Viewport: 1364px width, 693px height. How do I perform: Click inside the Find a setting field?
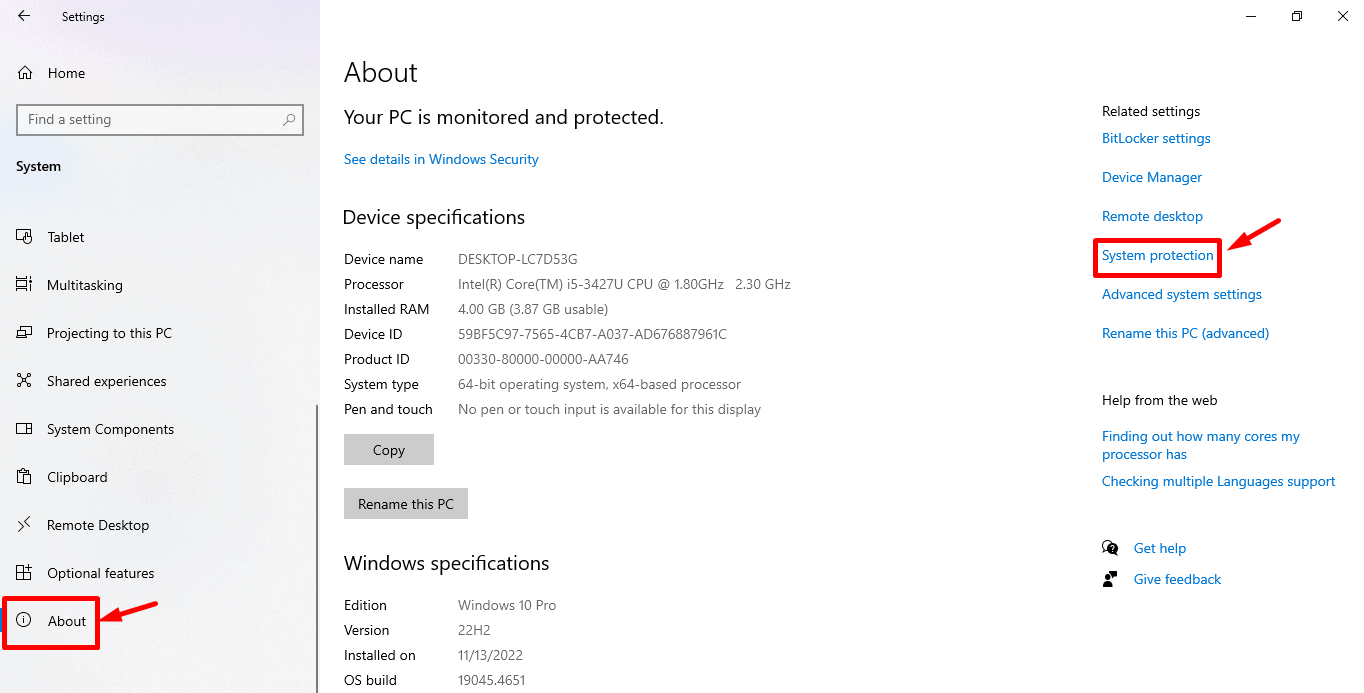pyautogui.click(x=160, y=120)
